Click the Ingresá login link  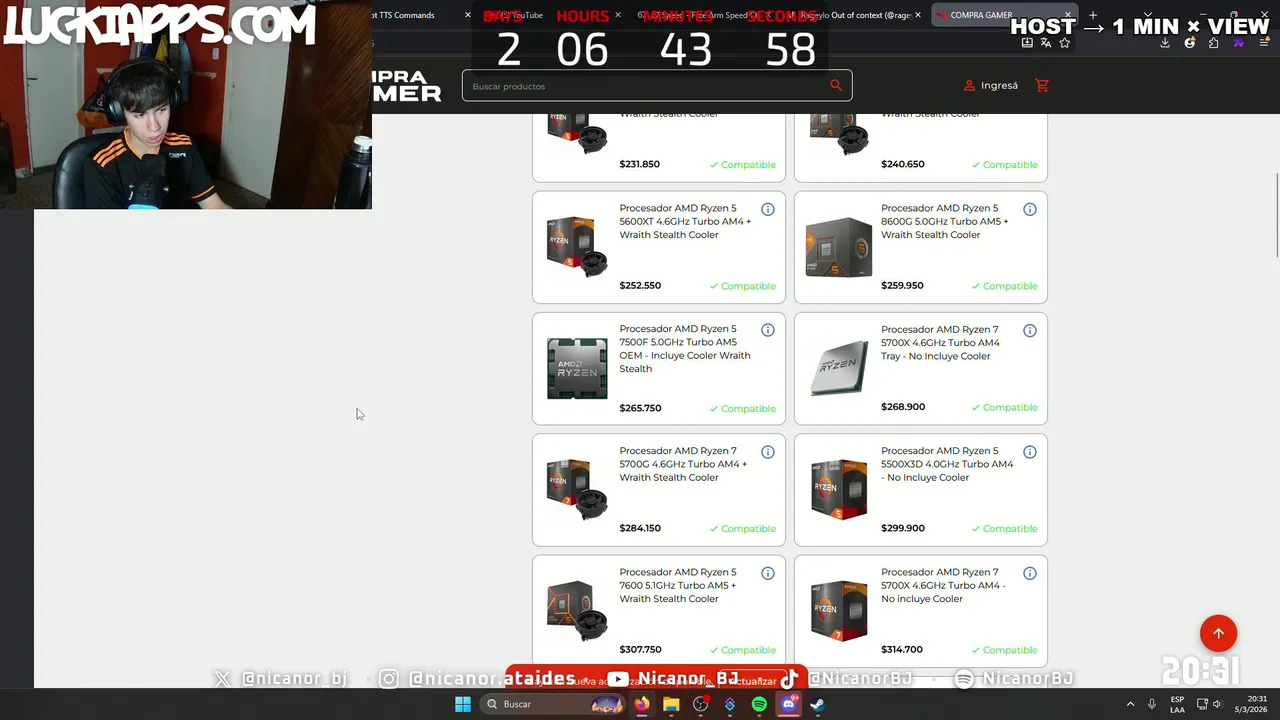pyautogui.click(x=999, y=86)
